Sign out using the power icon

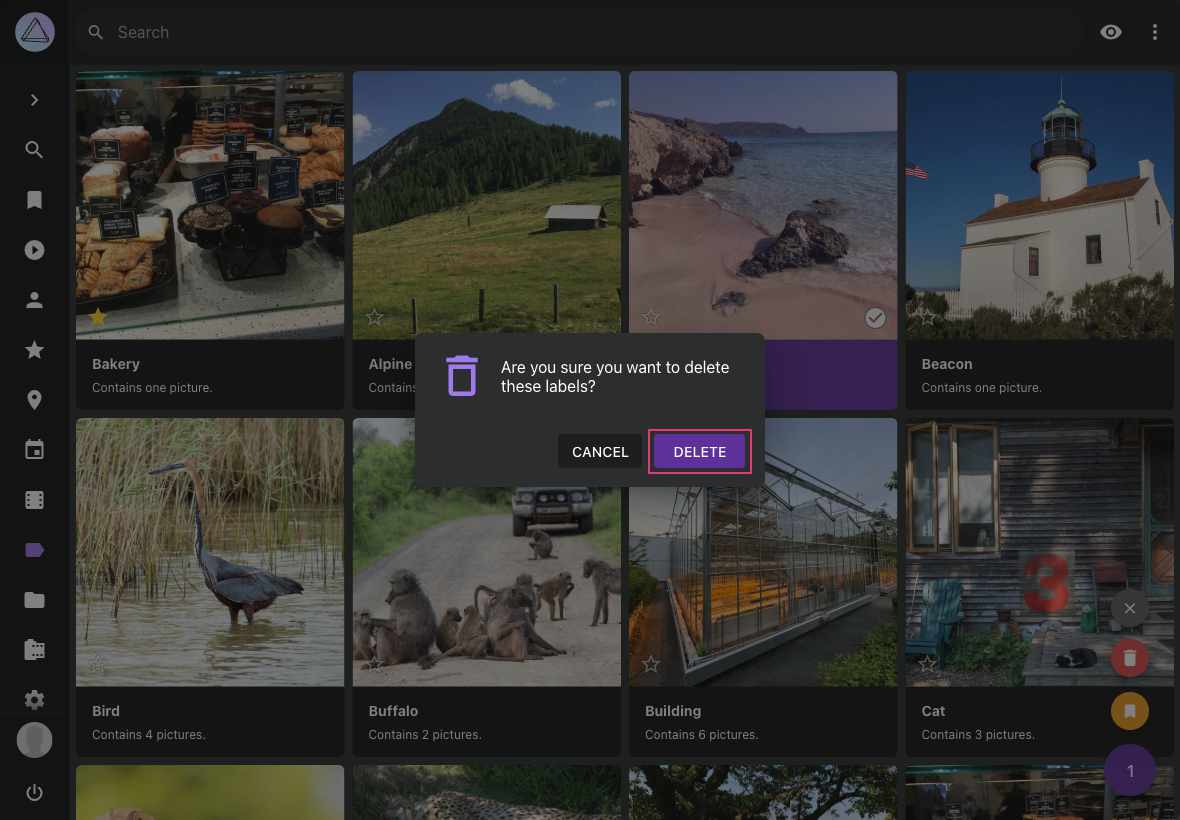coord(34,792)
